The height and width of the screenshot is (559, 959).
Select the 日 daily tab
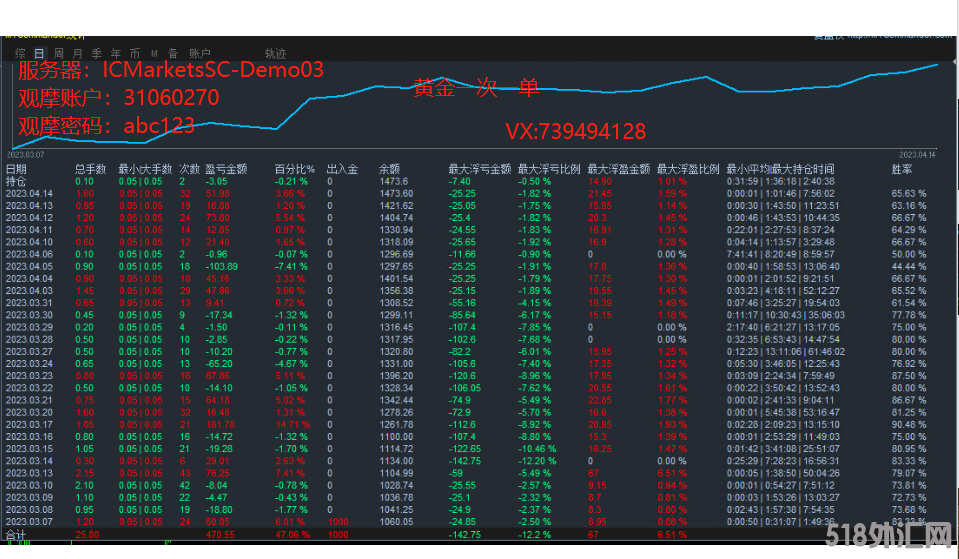pos(39,53)
